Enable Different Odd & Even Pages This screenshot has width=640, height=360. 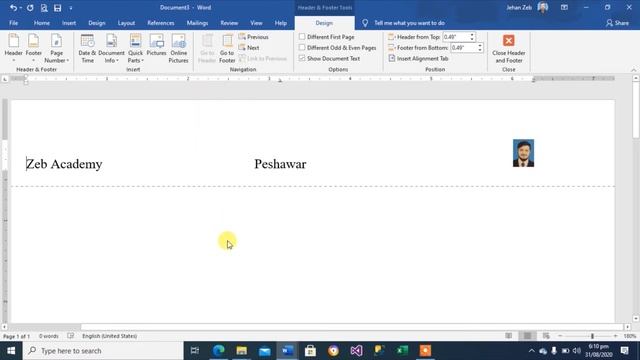[302, 47]
